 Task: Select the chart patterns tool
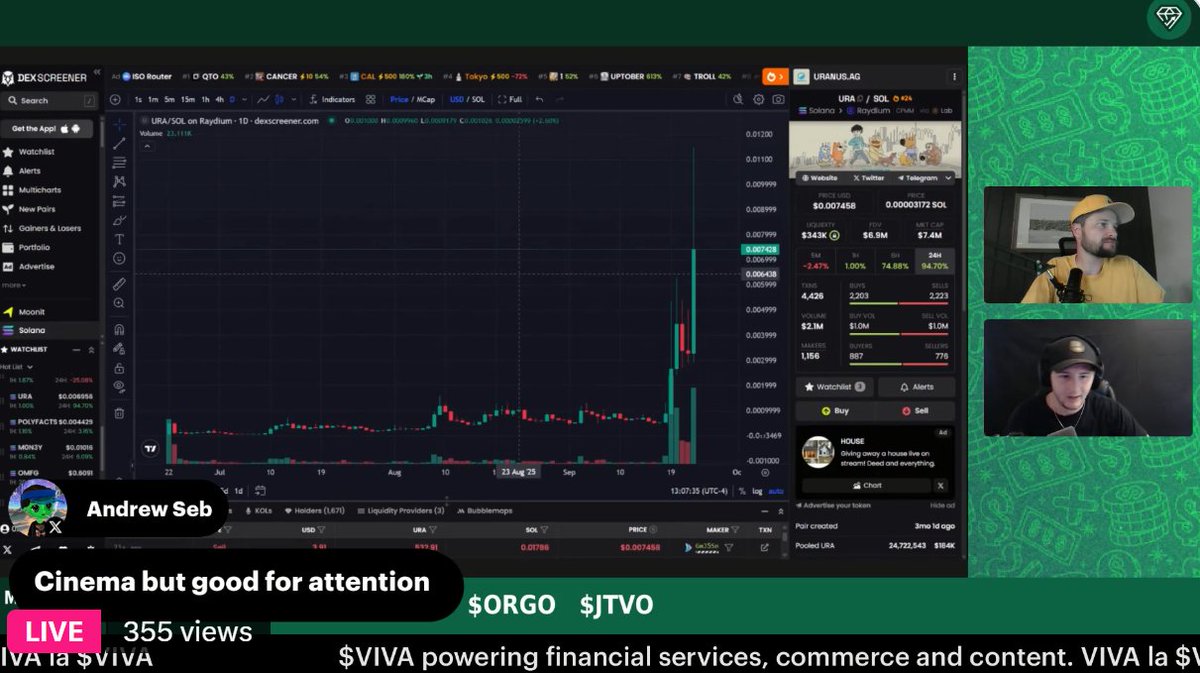pos(119,182)
